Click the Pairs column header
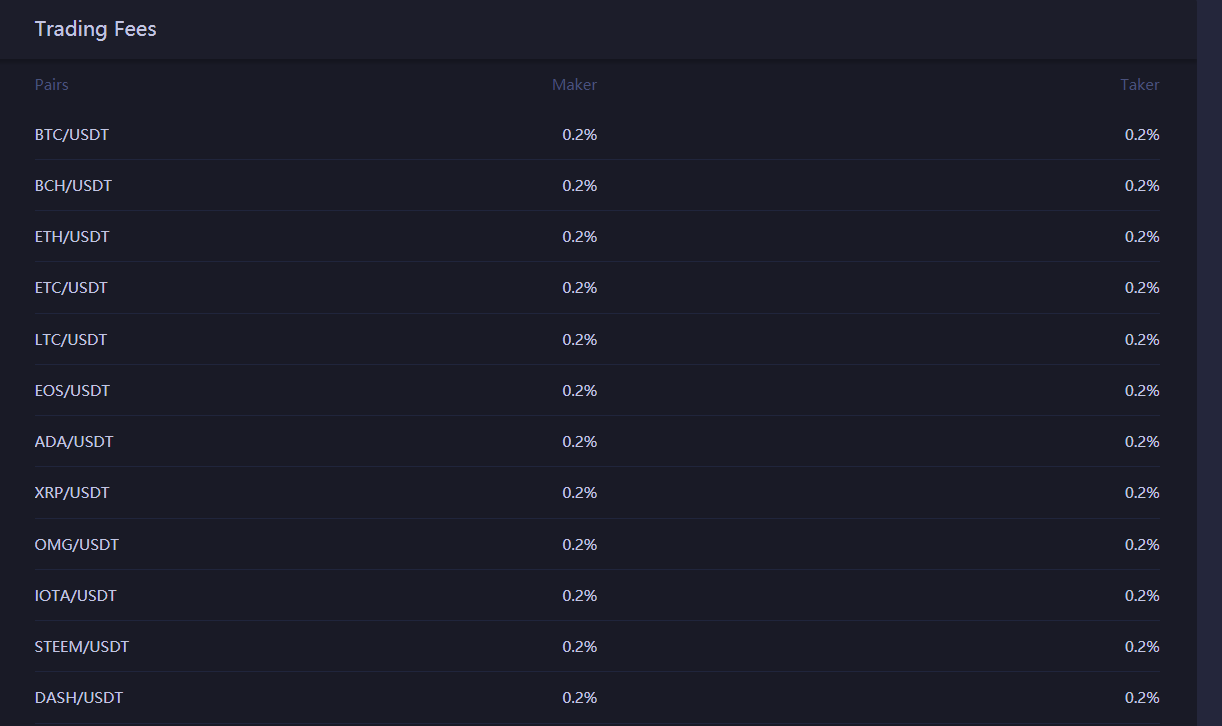1222x726 pixels. coord(52,85)
